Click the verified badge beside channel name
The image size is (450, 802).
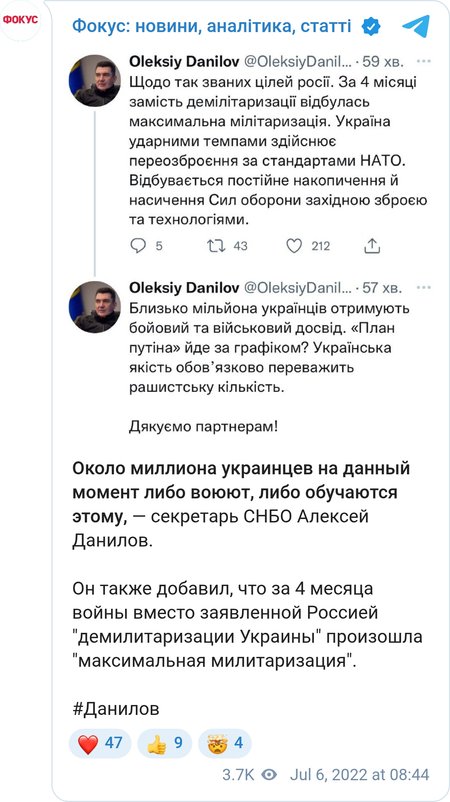click(371, 26)
